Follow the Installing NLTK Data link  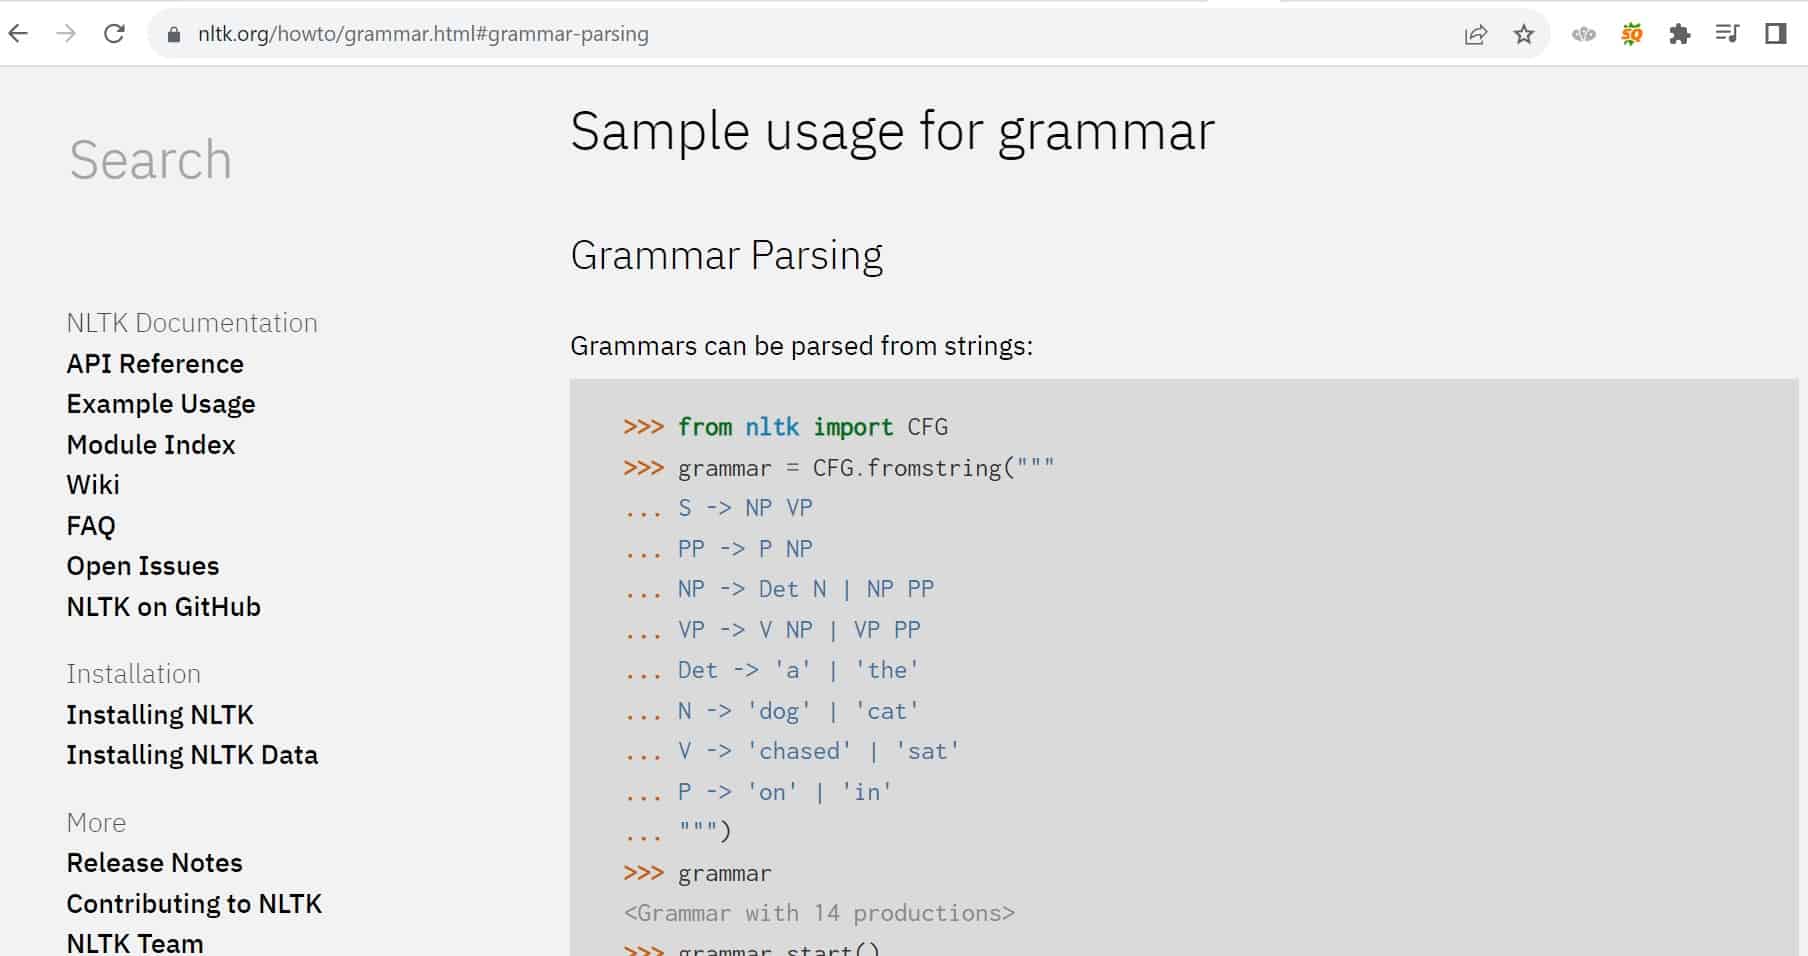click(x=192, y=755)
